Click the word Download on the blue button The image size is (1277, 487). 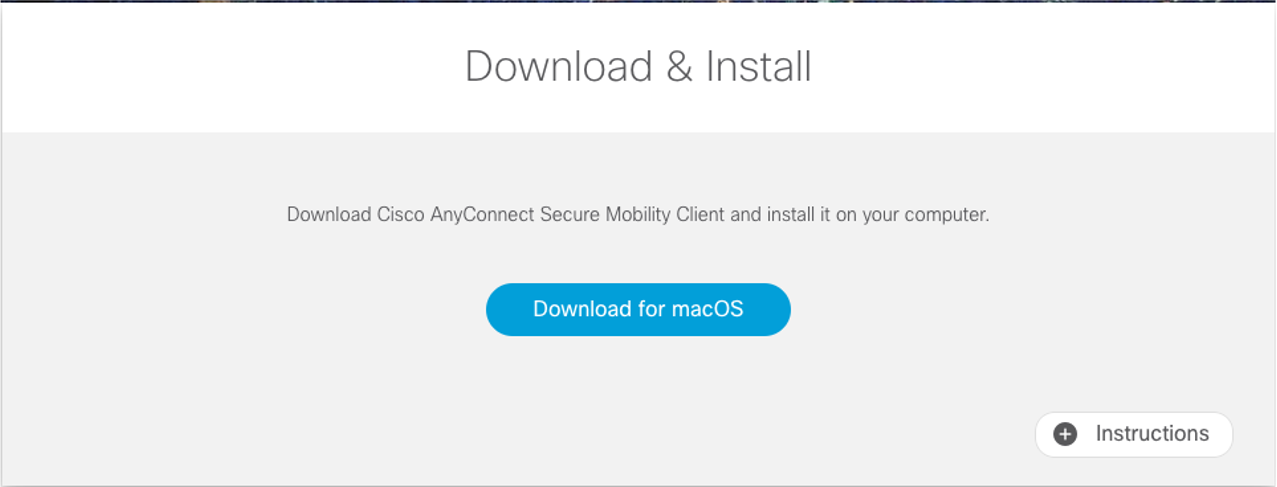click(582, 309)
